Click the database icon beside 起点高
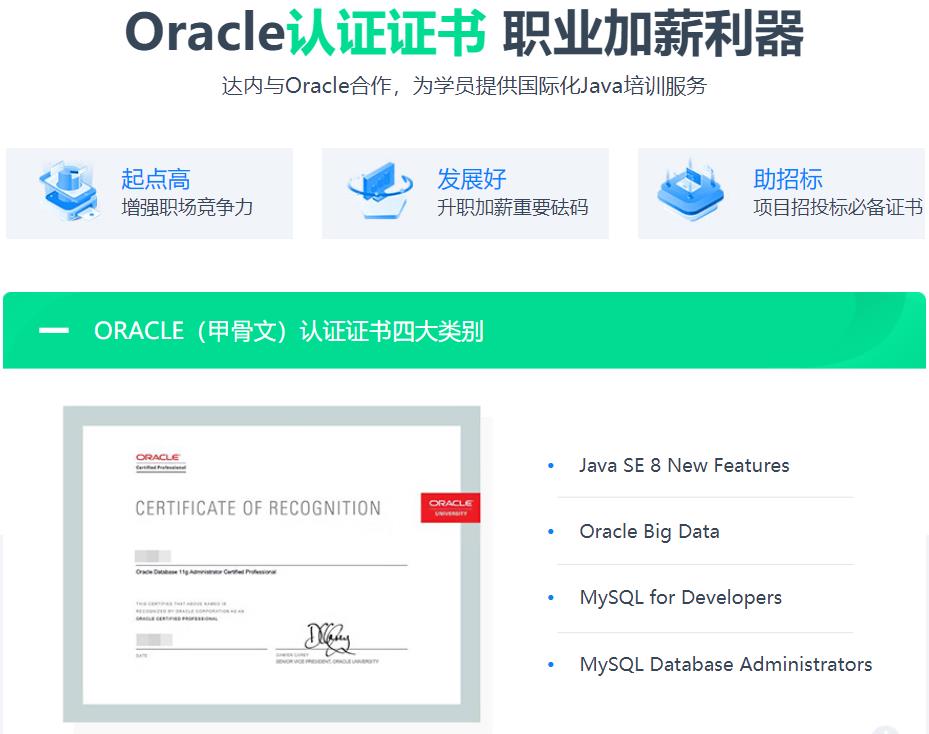This screenshot has width=929, height=734. tap(70, 189)
